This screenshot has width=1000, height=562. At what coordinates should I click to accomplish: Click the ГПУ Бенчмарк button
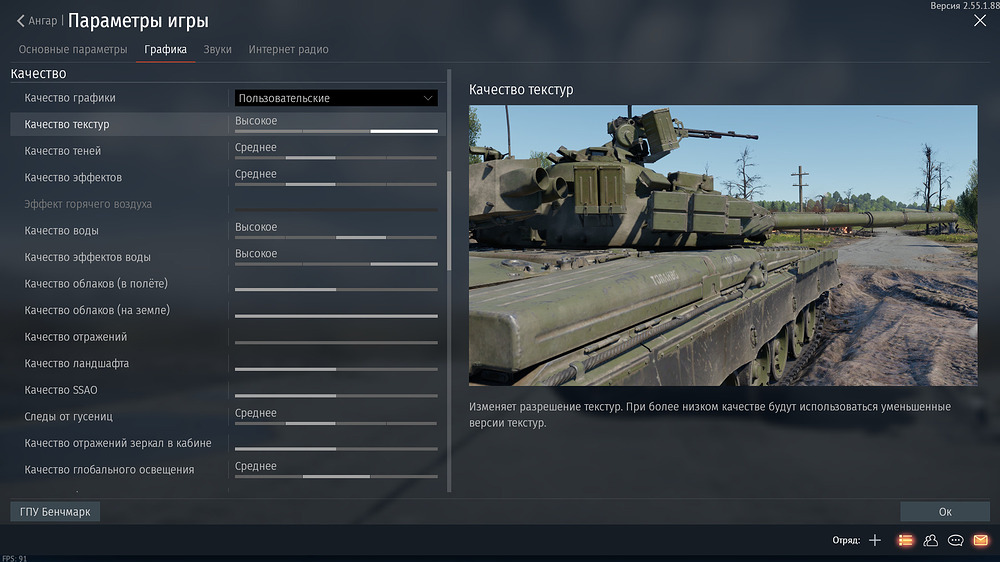coord(55,512)
